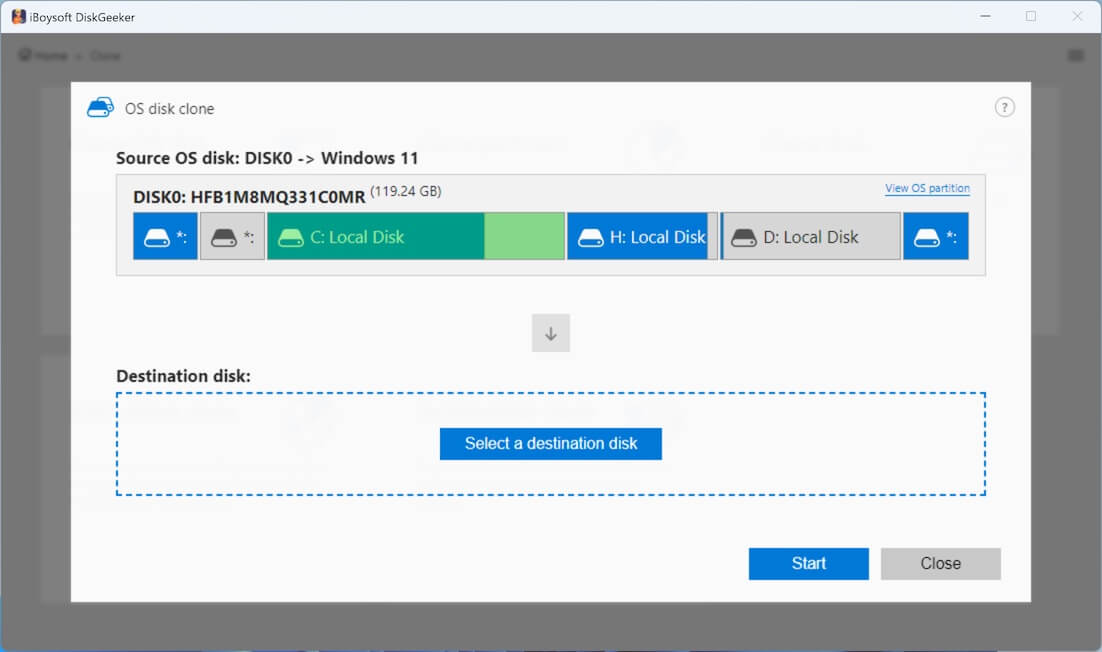This screenshot has width=1102, height=652.
Task: Click the H: Local Disk drive icon
Action: (x=590, y=238)
